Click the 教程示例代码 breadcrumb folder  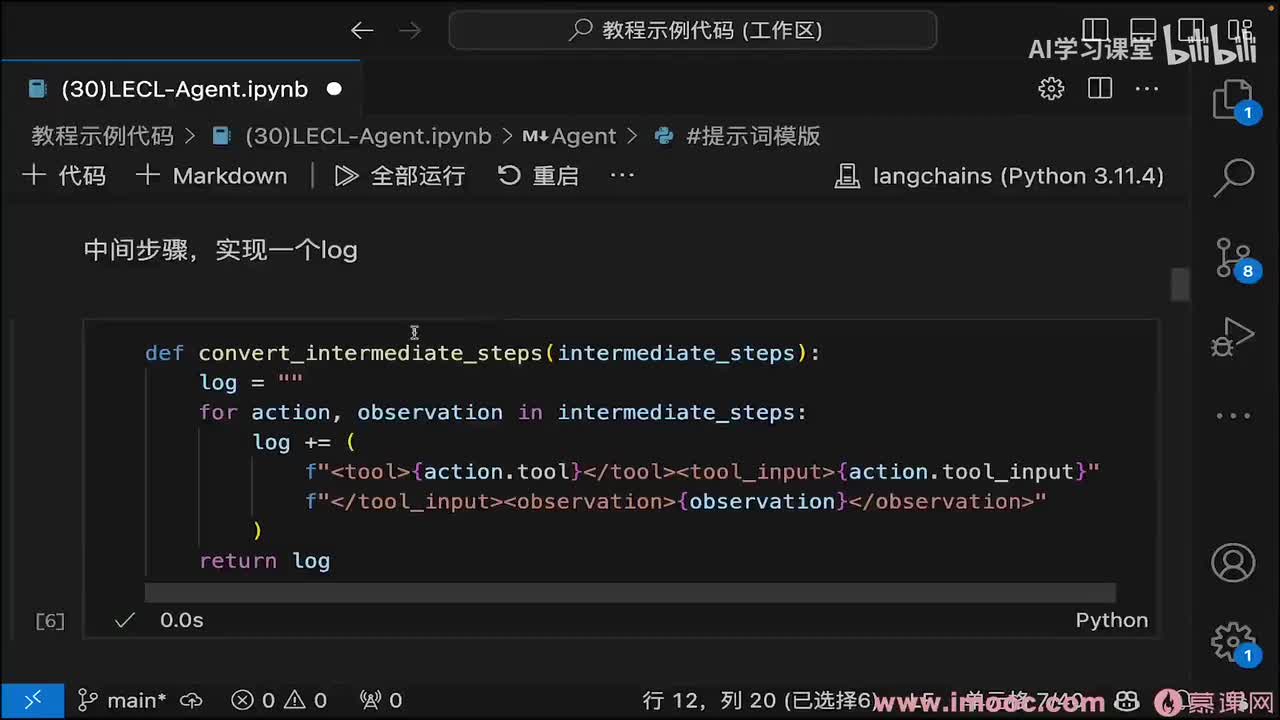pos(102,136)
